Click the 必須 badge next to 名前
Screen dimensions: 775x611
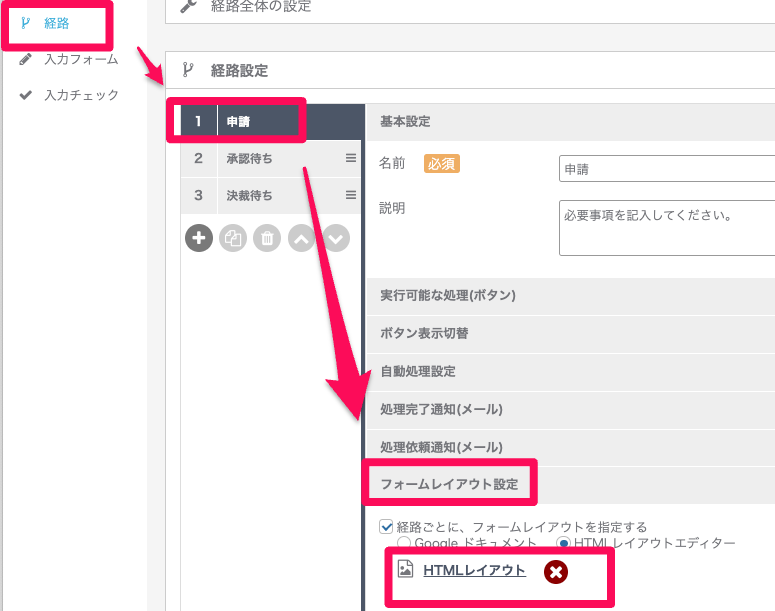pos(442,164)
